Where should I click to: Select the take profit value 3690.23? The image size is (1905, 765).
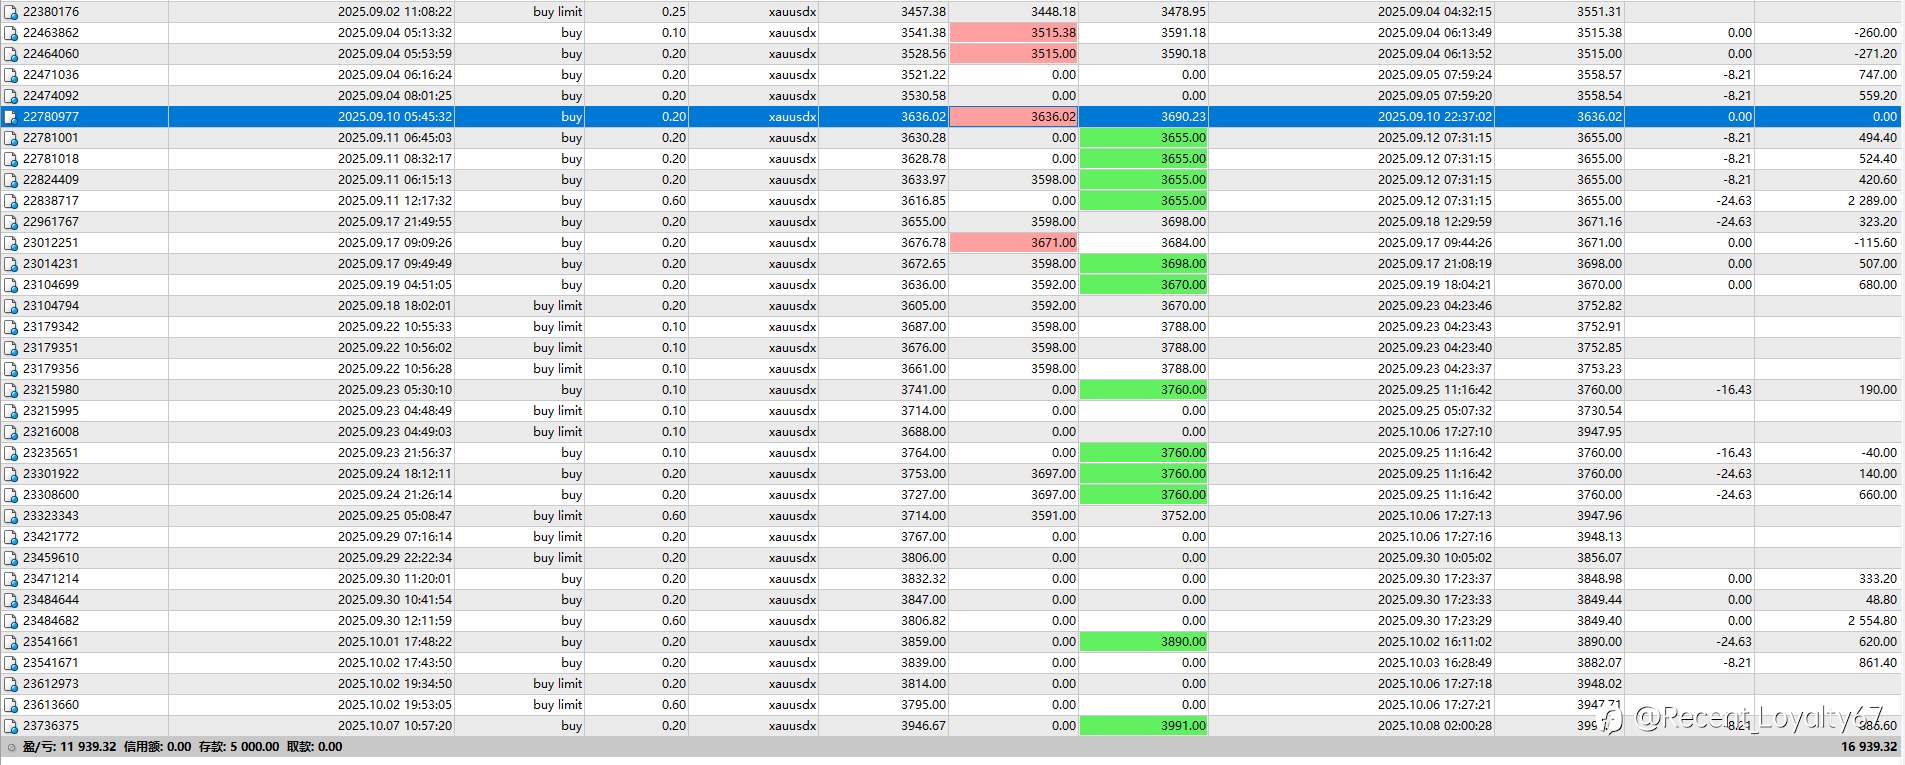coord(1184,117)
